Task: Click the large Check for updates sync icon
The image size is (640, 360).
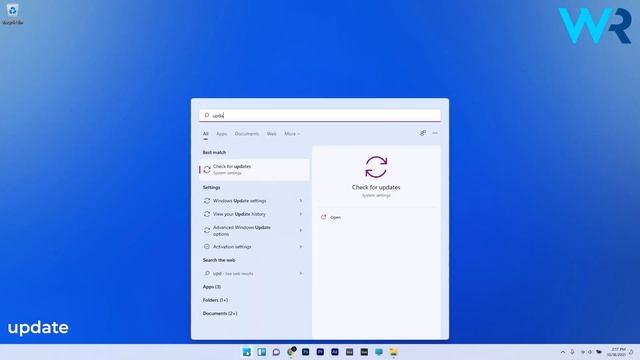Action: 376,167
